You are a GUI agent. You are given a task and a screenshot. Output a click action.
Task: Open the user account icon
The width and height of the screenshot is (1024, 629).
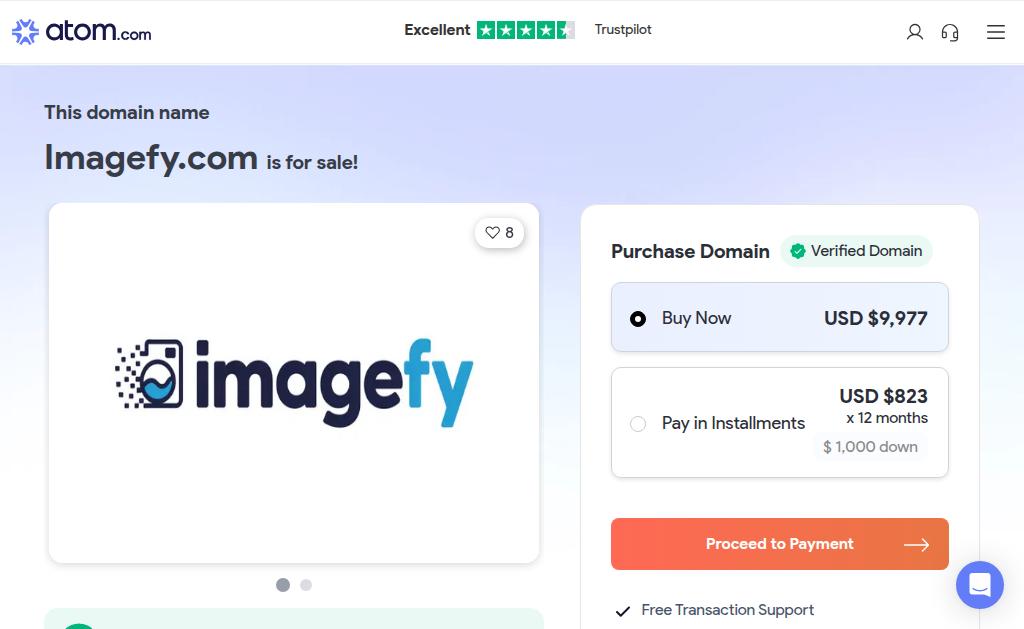pyautogui.click(x=914, y=32)
